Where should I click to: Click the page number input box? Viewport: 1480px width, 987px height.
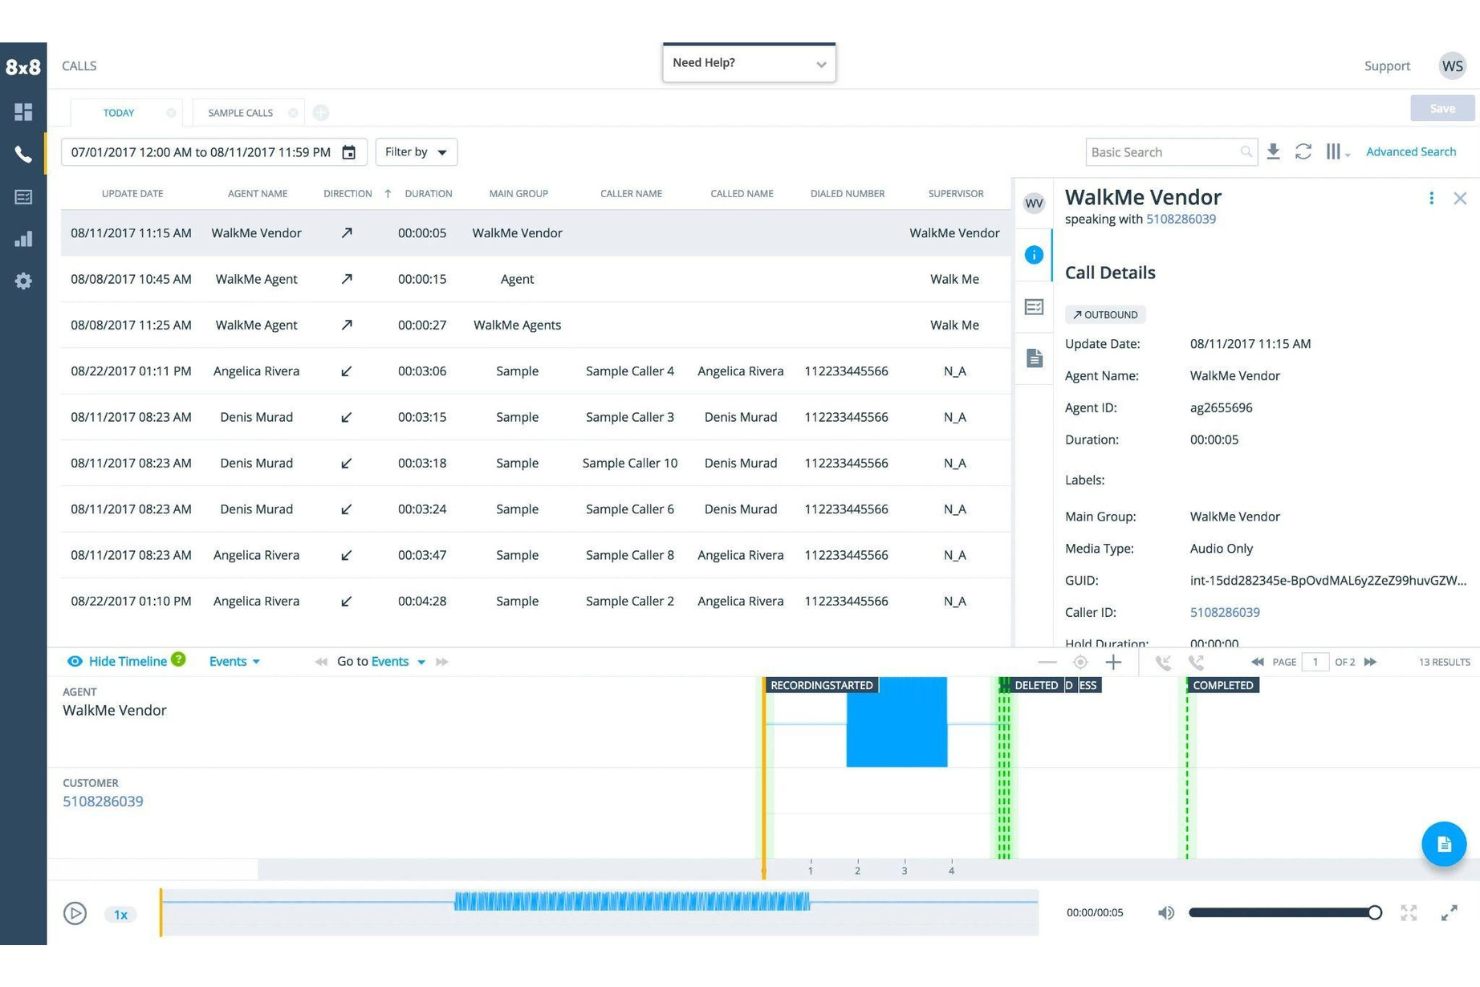coord(1315,662)
